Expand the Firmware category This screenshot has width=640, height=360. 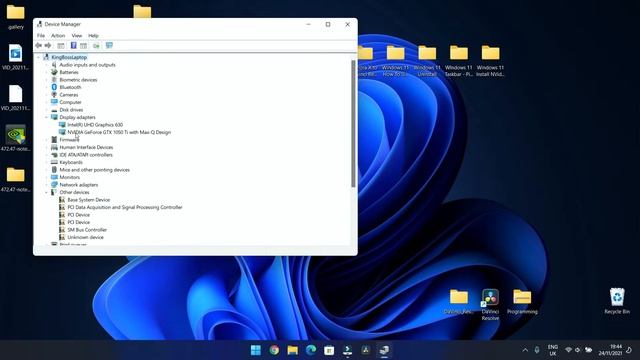click(47, 140)
